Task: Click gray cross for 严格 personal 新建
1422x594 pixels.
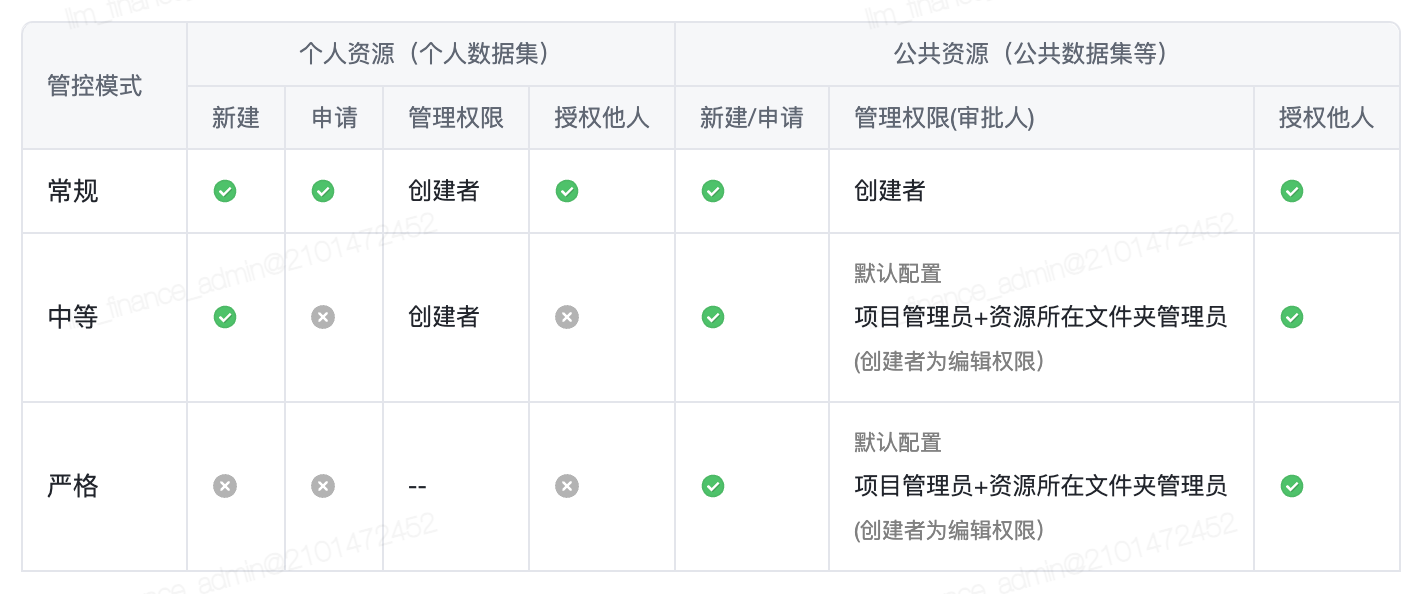Action: 225,486
